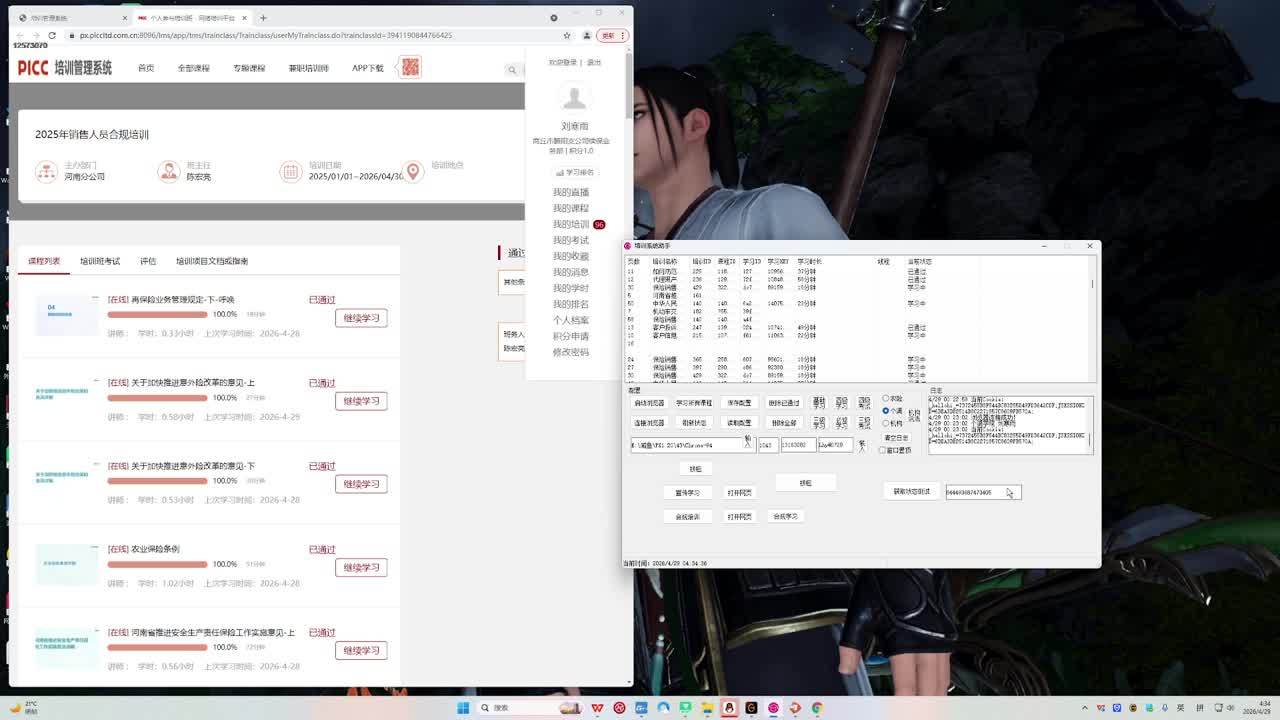This screenshot has width=1280, height=720.
Task: Click the search magnifier icon in PICC header
Action: pyautogui.click(x=512, y=69)
